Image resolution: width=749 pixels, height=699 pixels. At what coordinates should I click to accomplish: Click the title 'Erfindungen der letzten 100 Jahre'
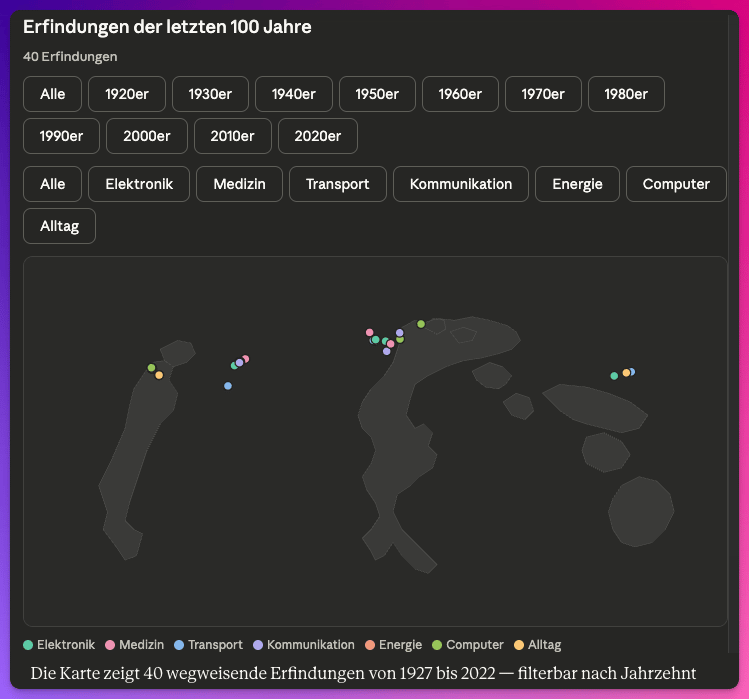[x=167, y=27]
